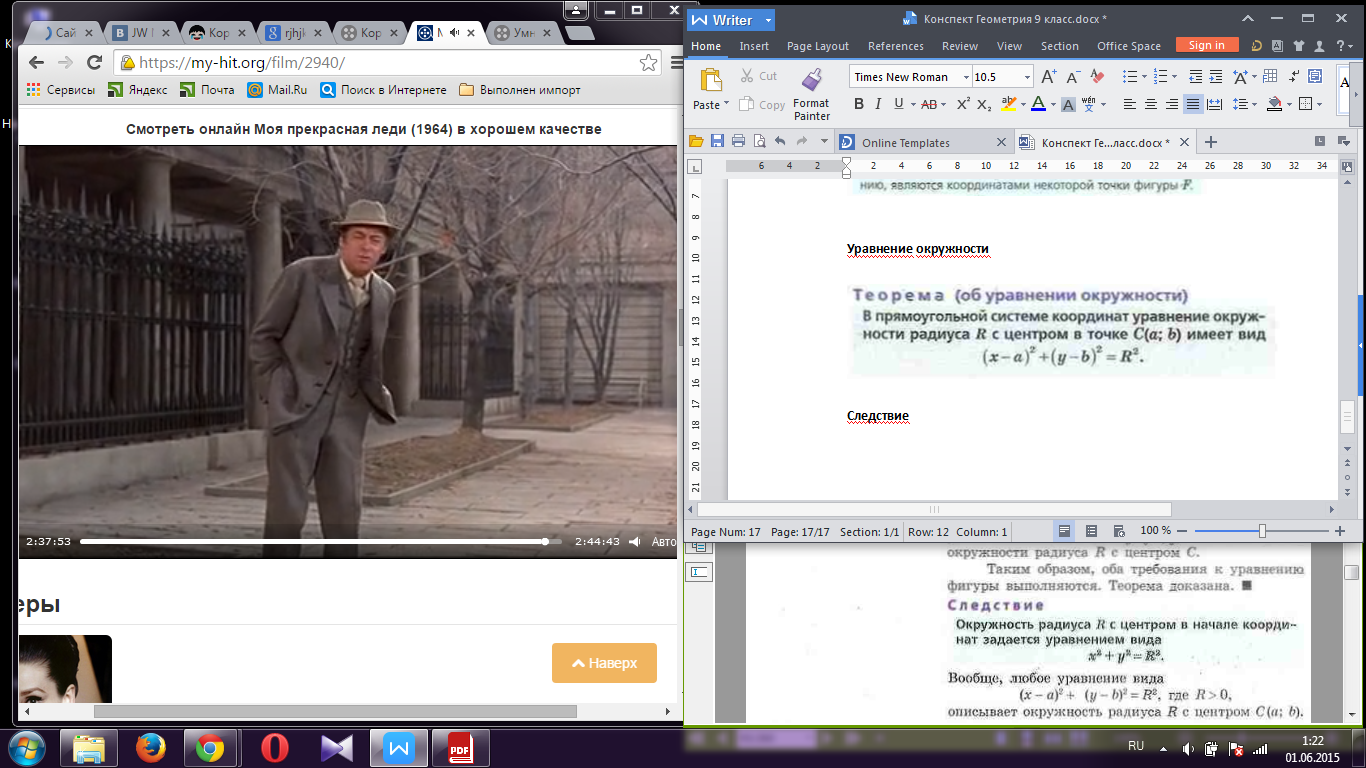Switch to the Review tab
The height and width of the screenshot is (768, 1366).
[x=960, y=46]
